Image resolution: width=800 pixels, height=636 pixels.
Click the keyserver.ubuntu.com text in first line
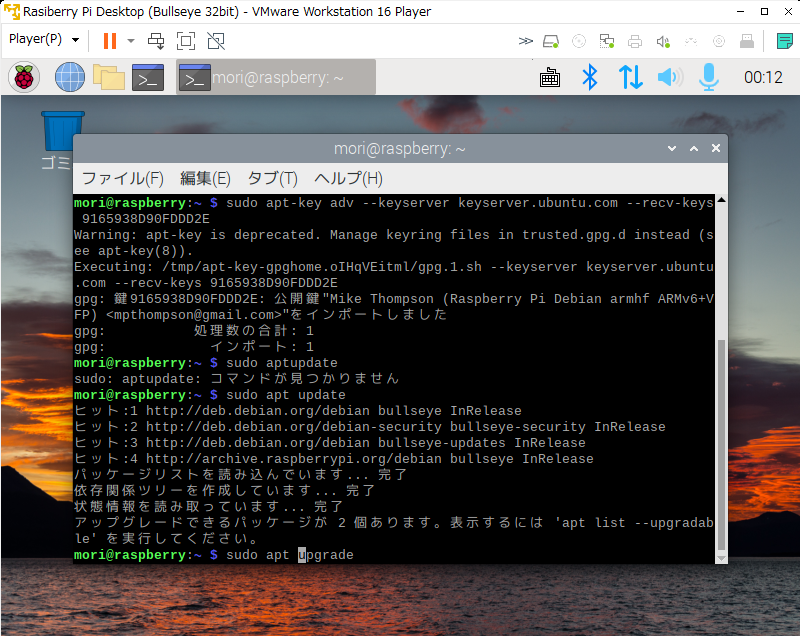pos(538,203)
